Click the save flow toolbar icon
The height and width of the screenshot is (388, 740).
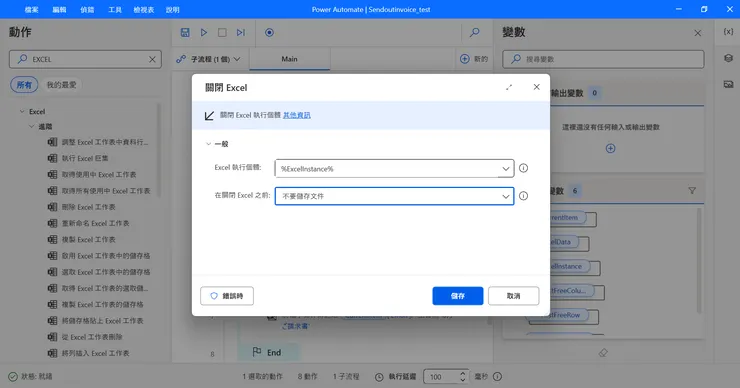click(x=185, y=33)
